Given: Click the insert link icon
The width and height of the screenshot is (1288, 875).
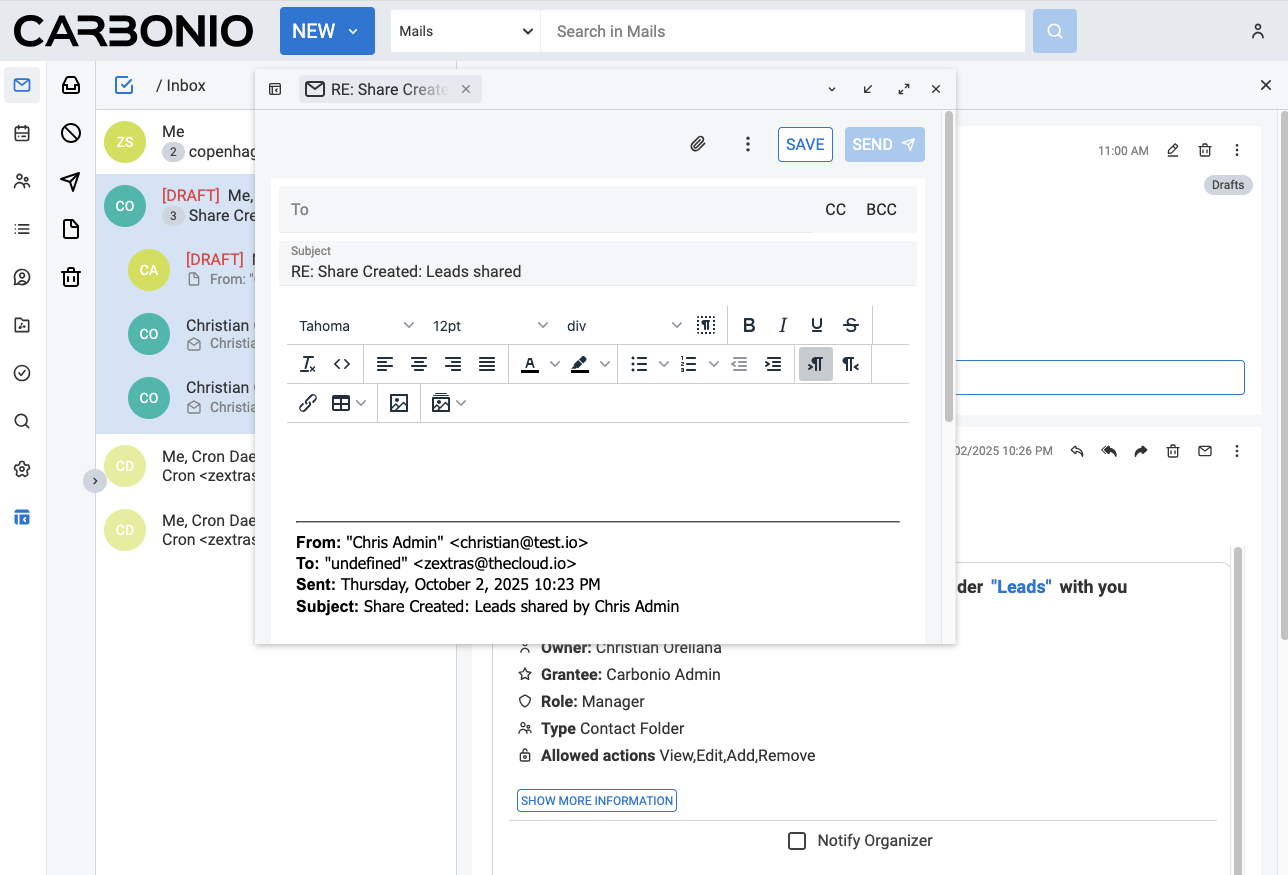Looking at the screenshot, I should (x=308, y=403).
